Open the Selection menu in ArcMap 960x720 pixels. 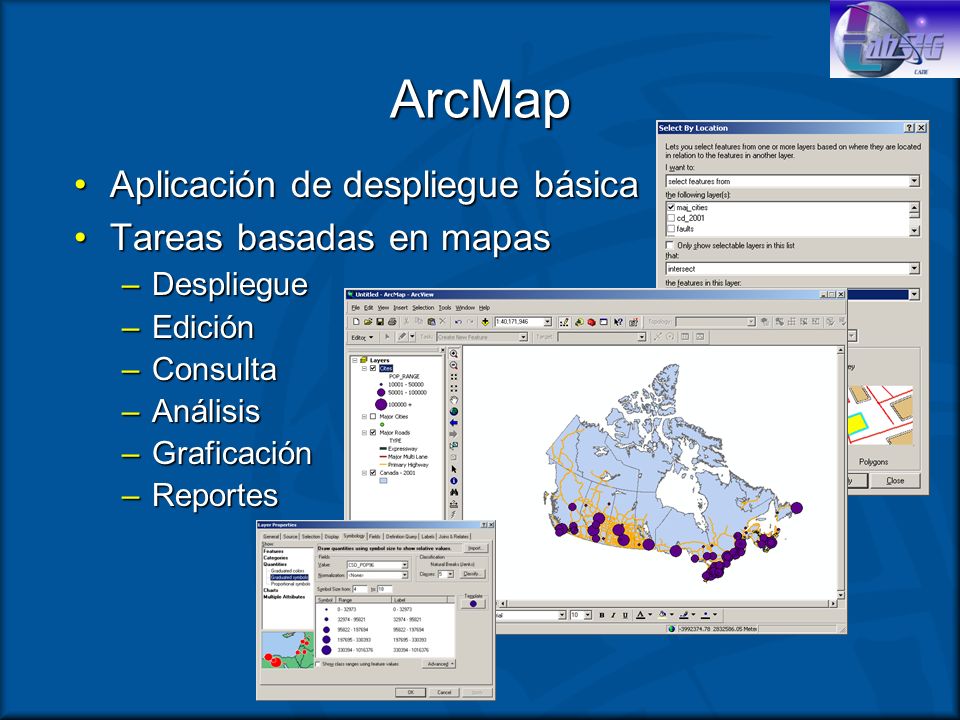click(422, 307)
